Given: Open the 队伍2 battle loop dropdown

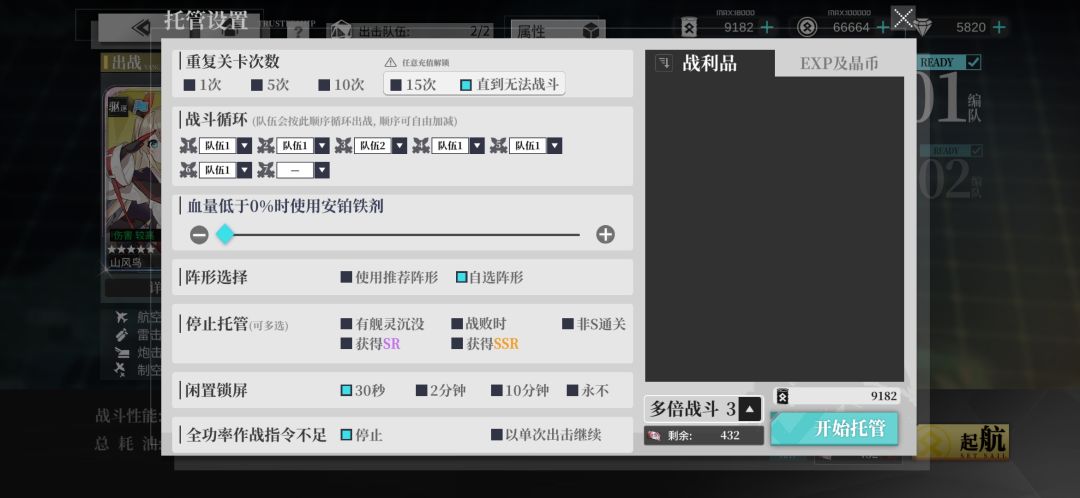Looking at the screenshot, I should pyautogui.click(x=399, y=146).
